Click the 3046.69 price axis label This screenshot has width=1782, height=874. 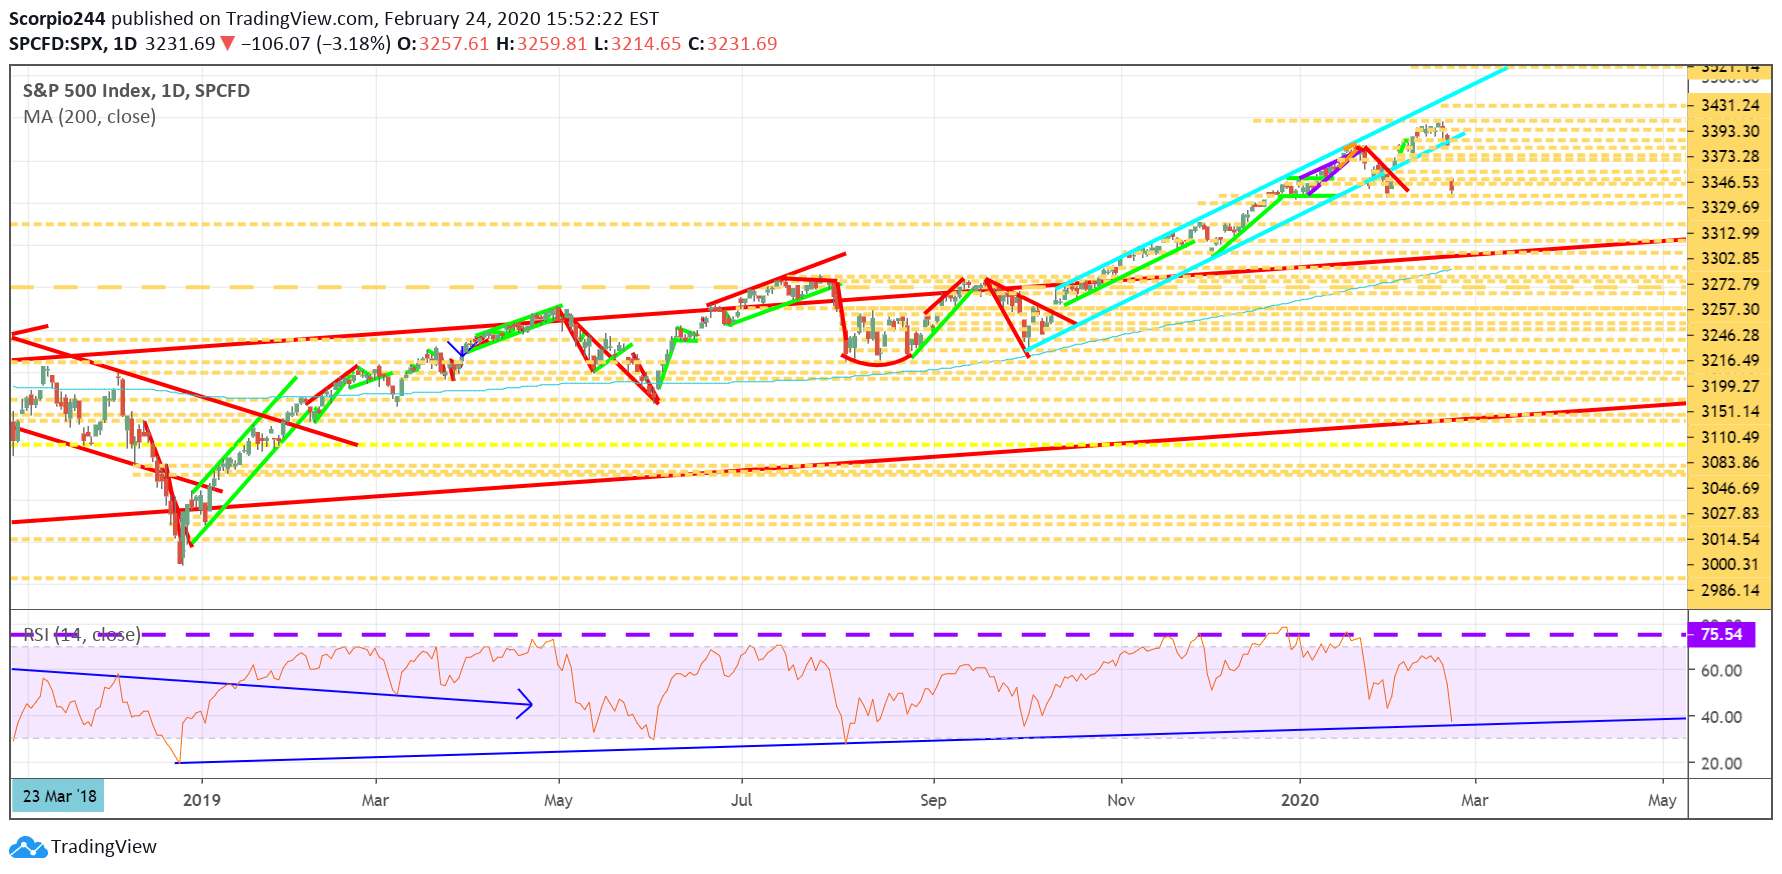1730,488
